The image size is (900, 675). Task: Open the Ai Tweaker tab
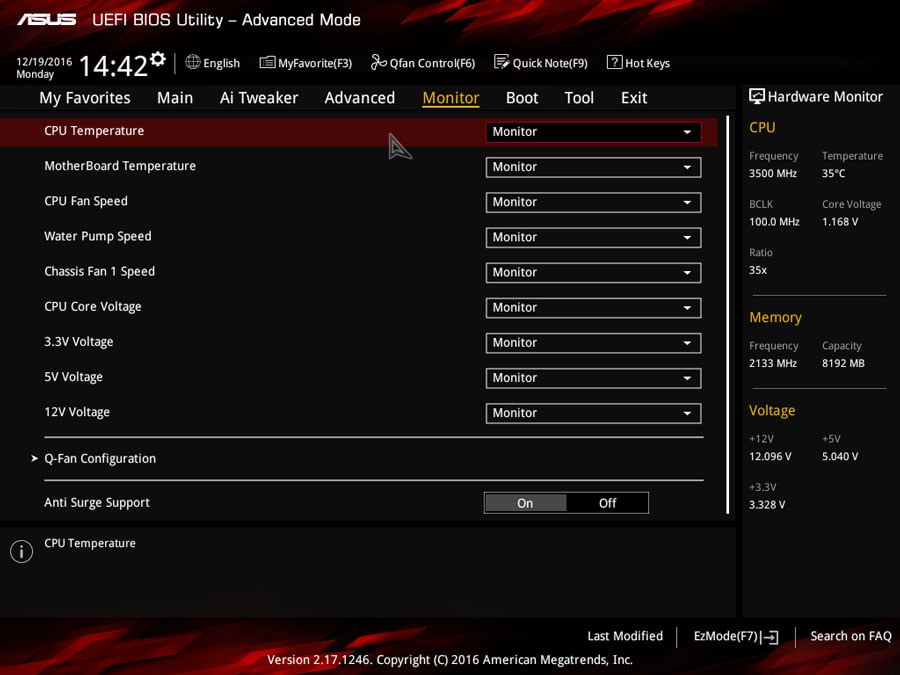[x=259, y=98]
